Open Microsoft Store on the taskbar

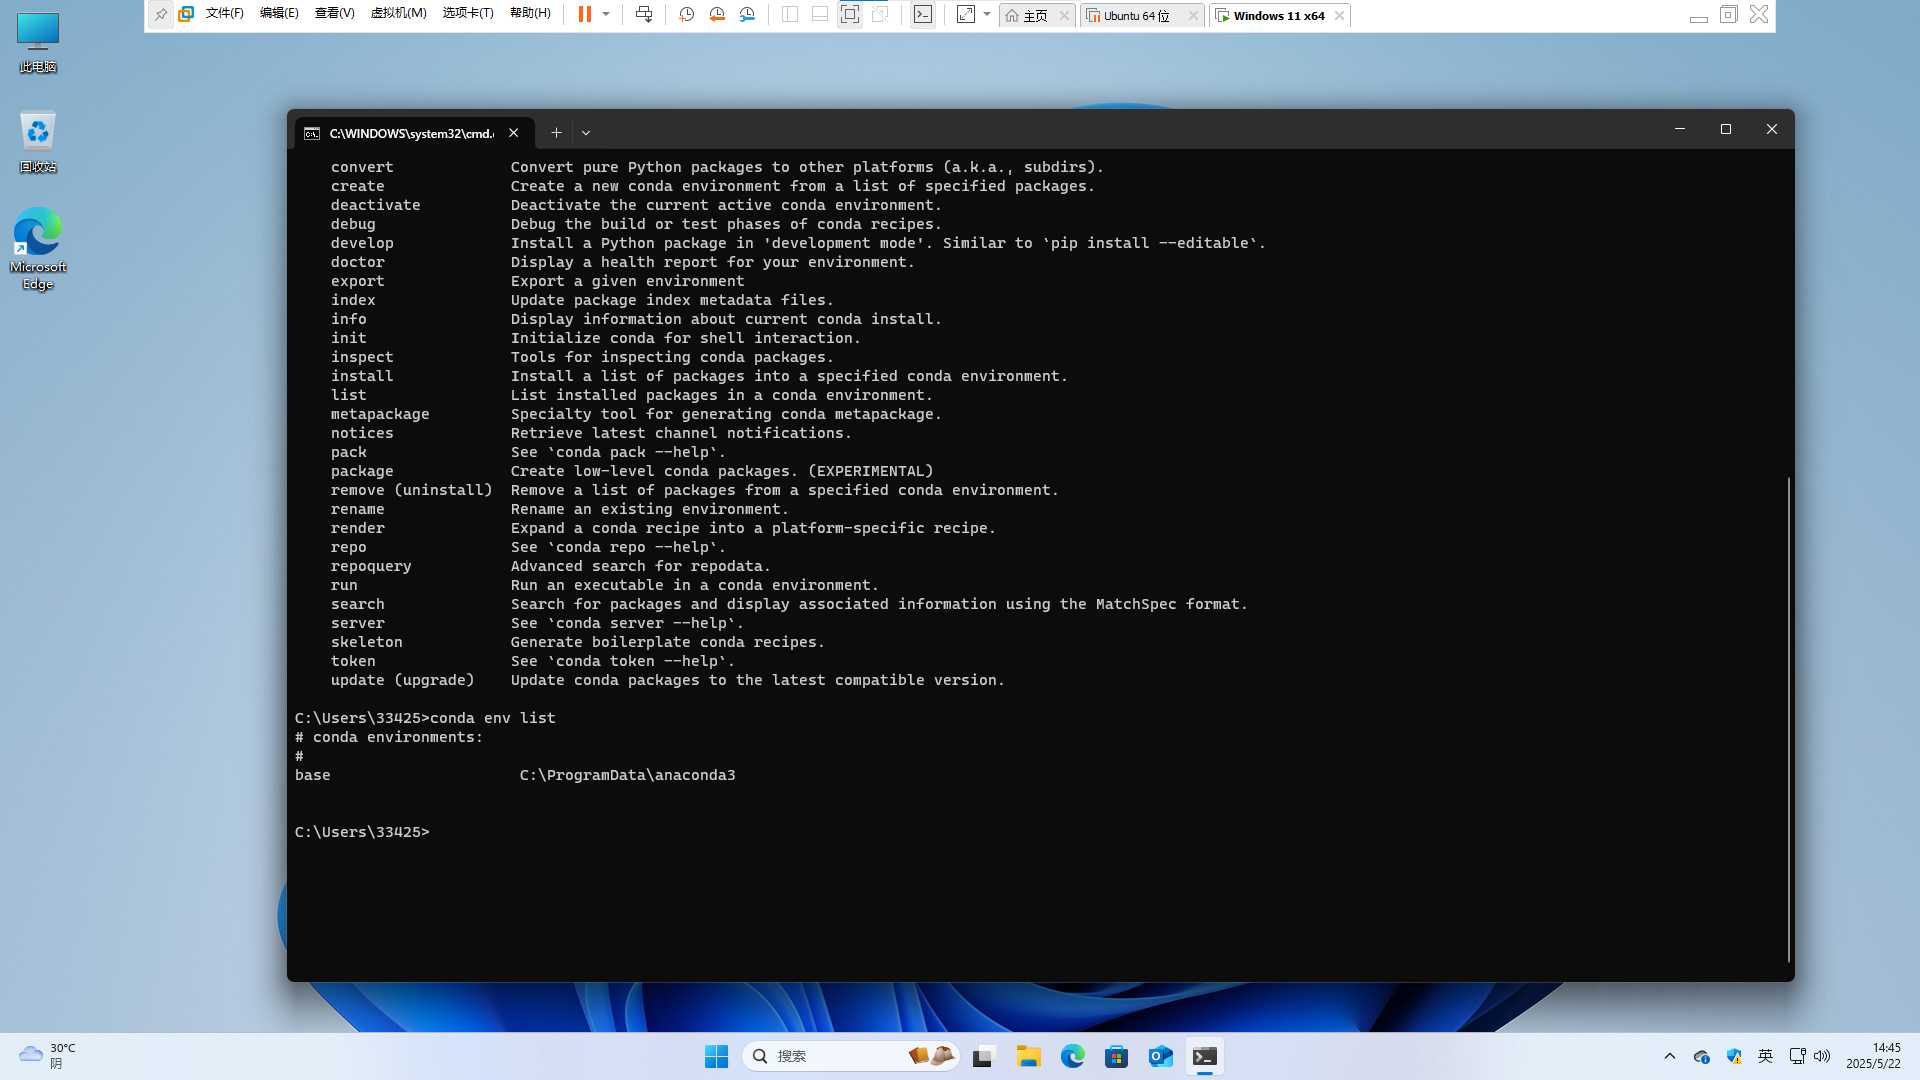[1117, 1056]
